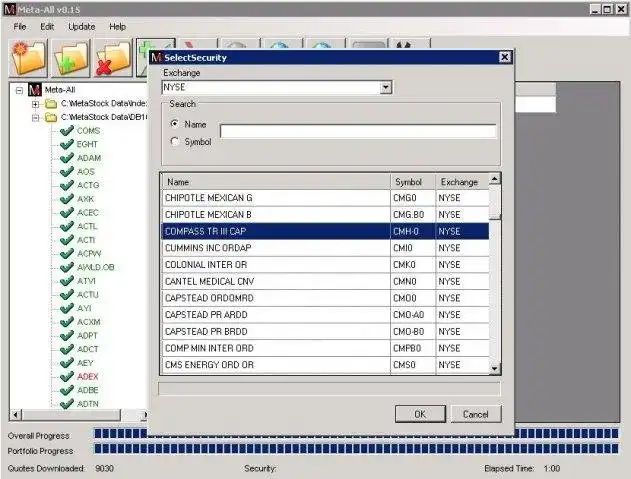Select the COMPASS TR III CAP row
The width and height of the screenshot is (631, 479).
(326, 231)
